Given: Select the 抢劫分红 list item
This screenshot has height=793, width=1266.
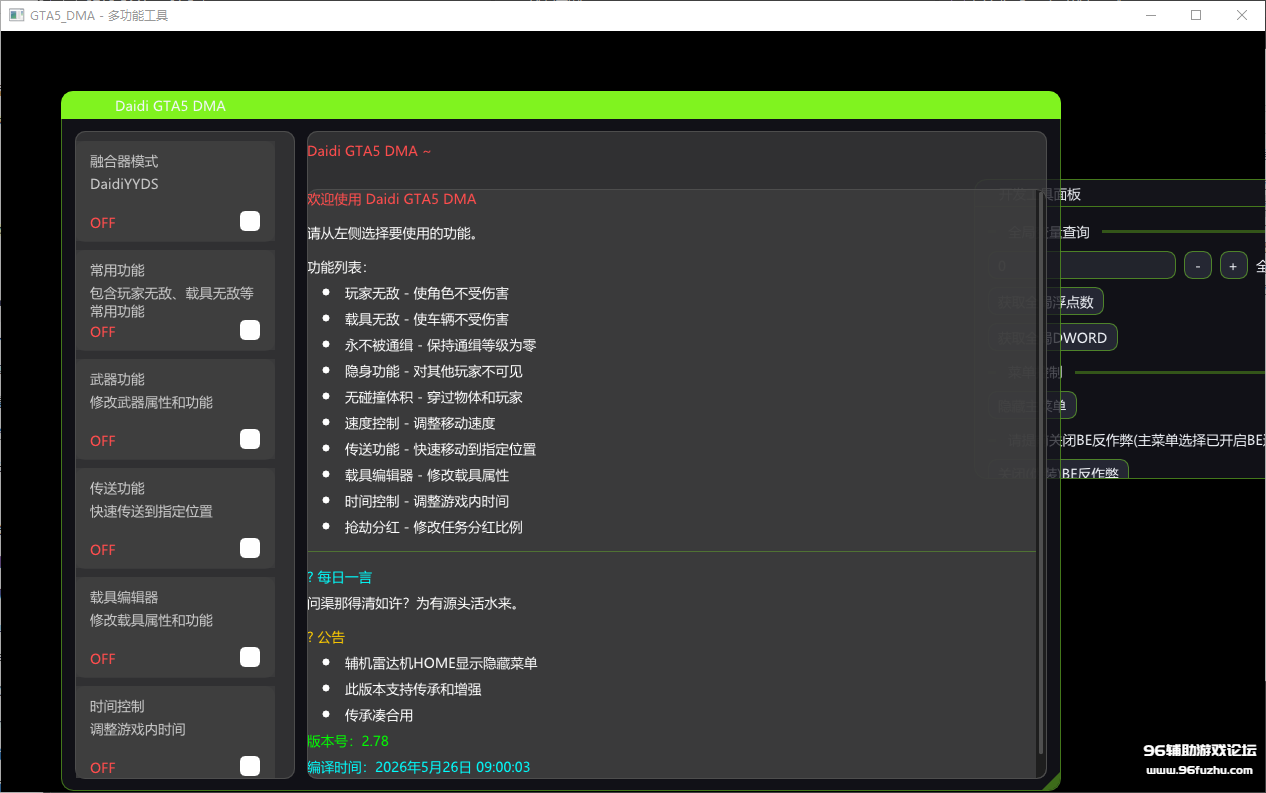Looking at the screenshot, I should point(434,527).
